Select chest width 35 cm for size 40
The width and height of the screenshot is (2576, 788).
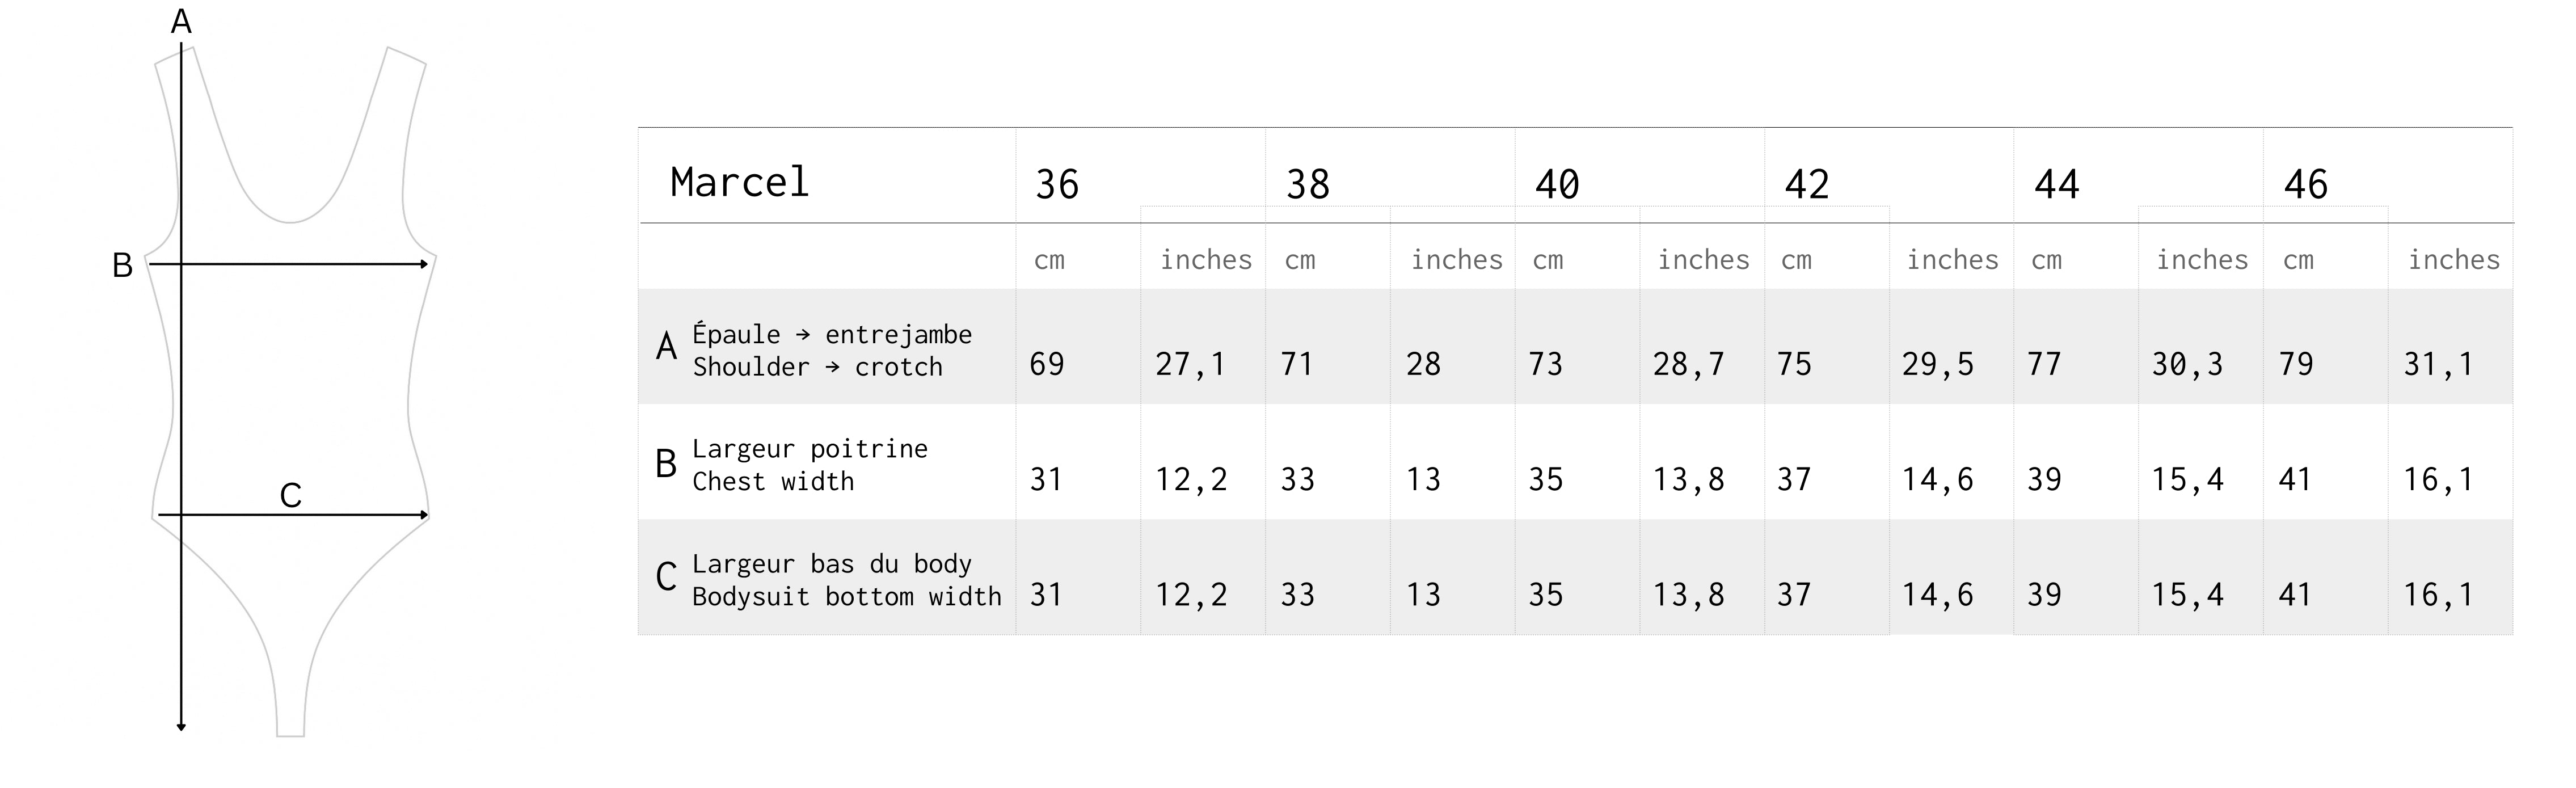[x=1545, y=480]
